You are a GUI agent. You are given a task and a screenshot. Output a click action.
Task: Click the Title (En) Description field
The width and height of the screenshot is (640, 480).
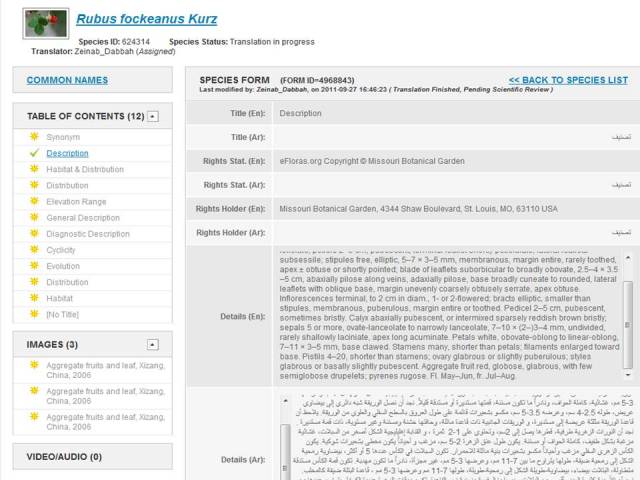(x=456, y=113)
